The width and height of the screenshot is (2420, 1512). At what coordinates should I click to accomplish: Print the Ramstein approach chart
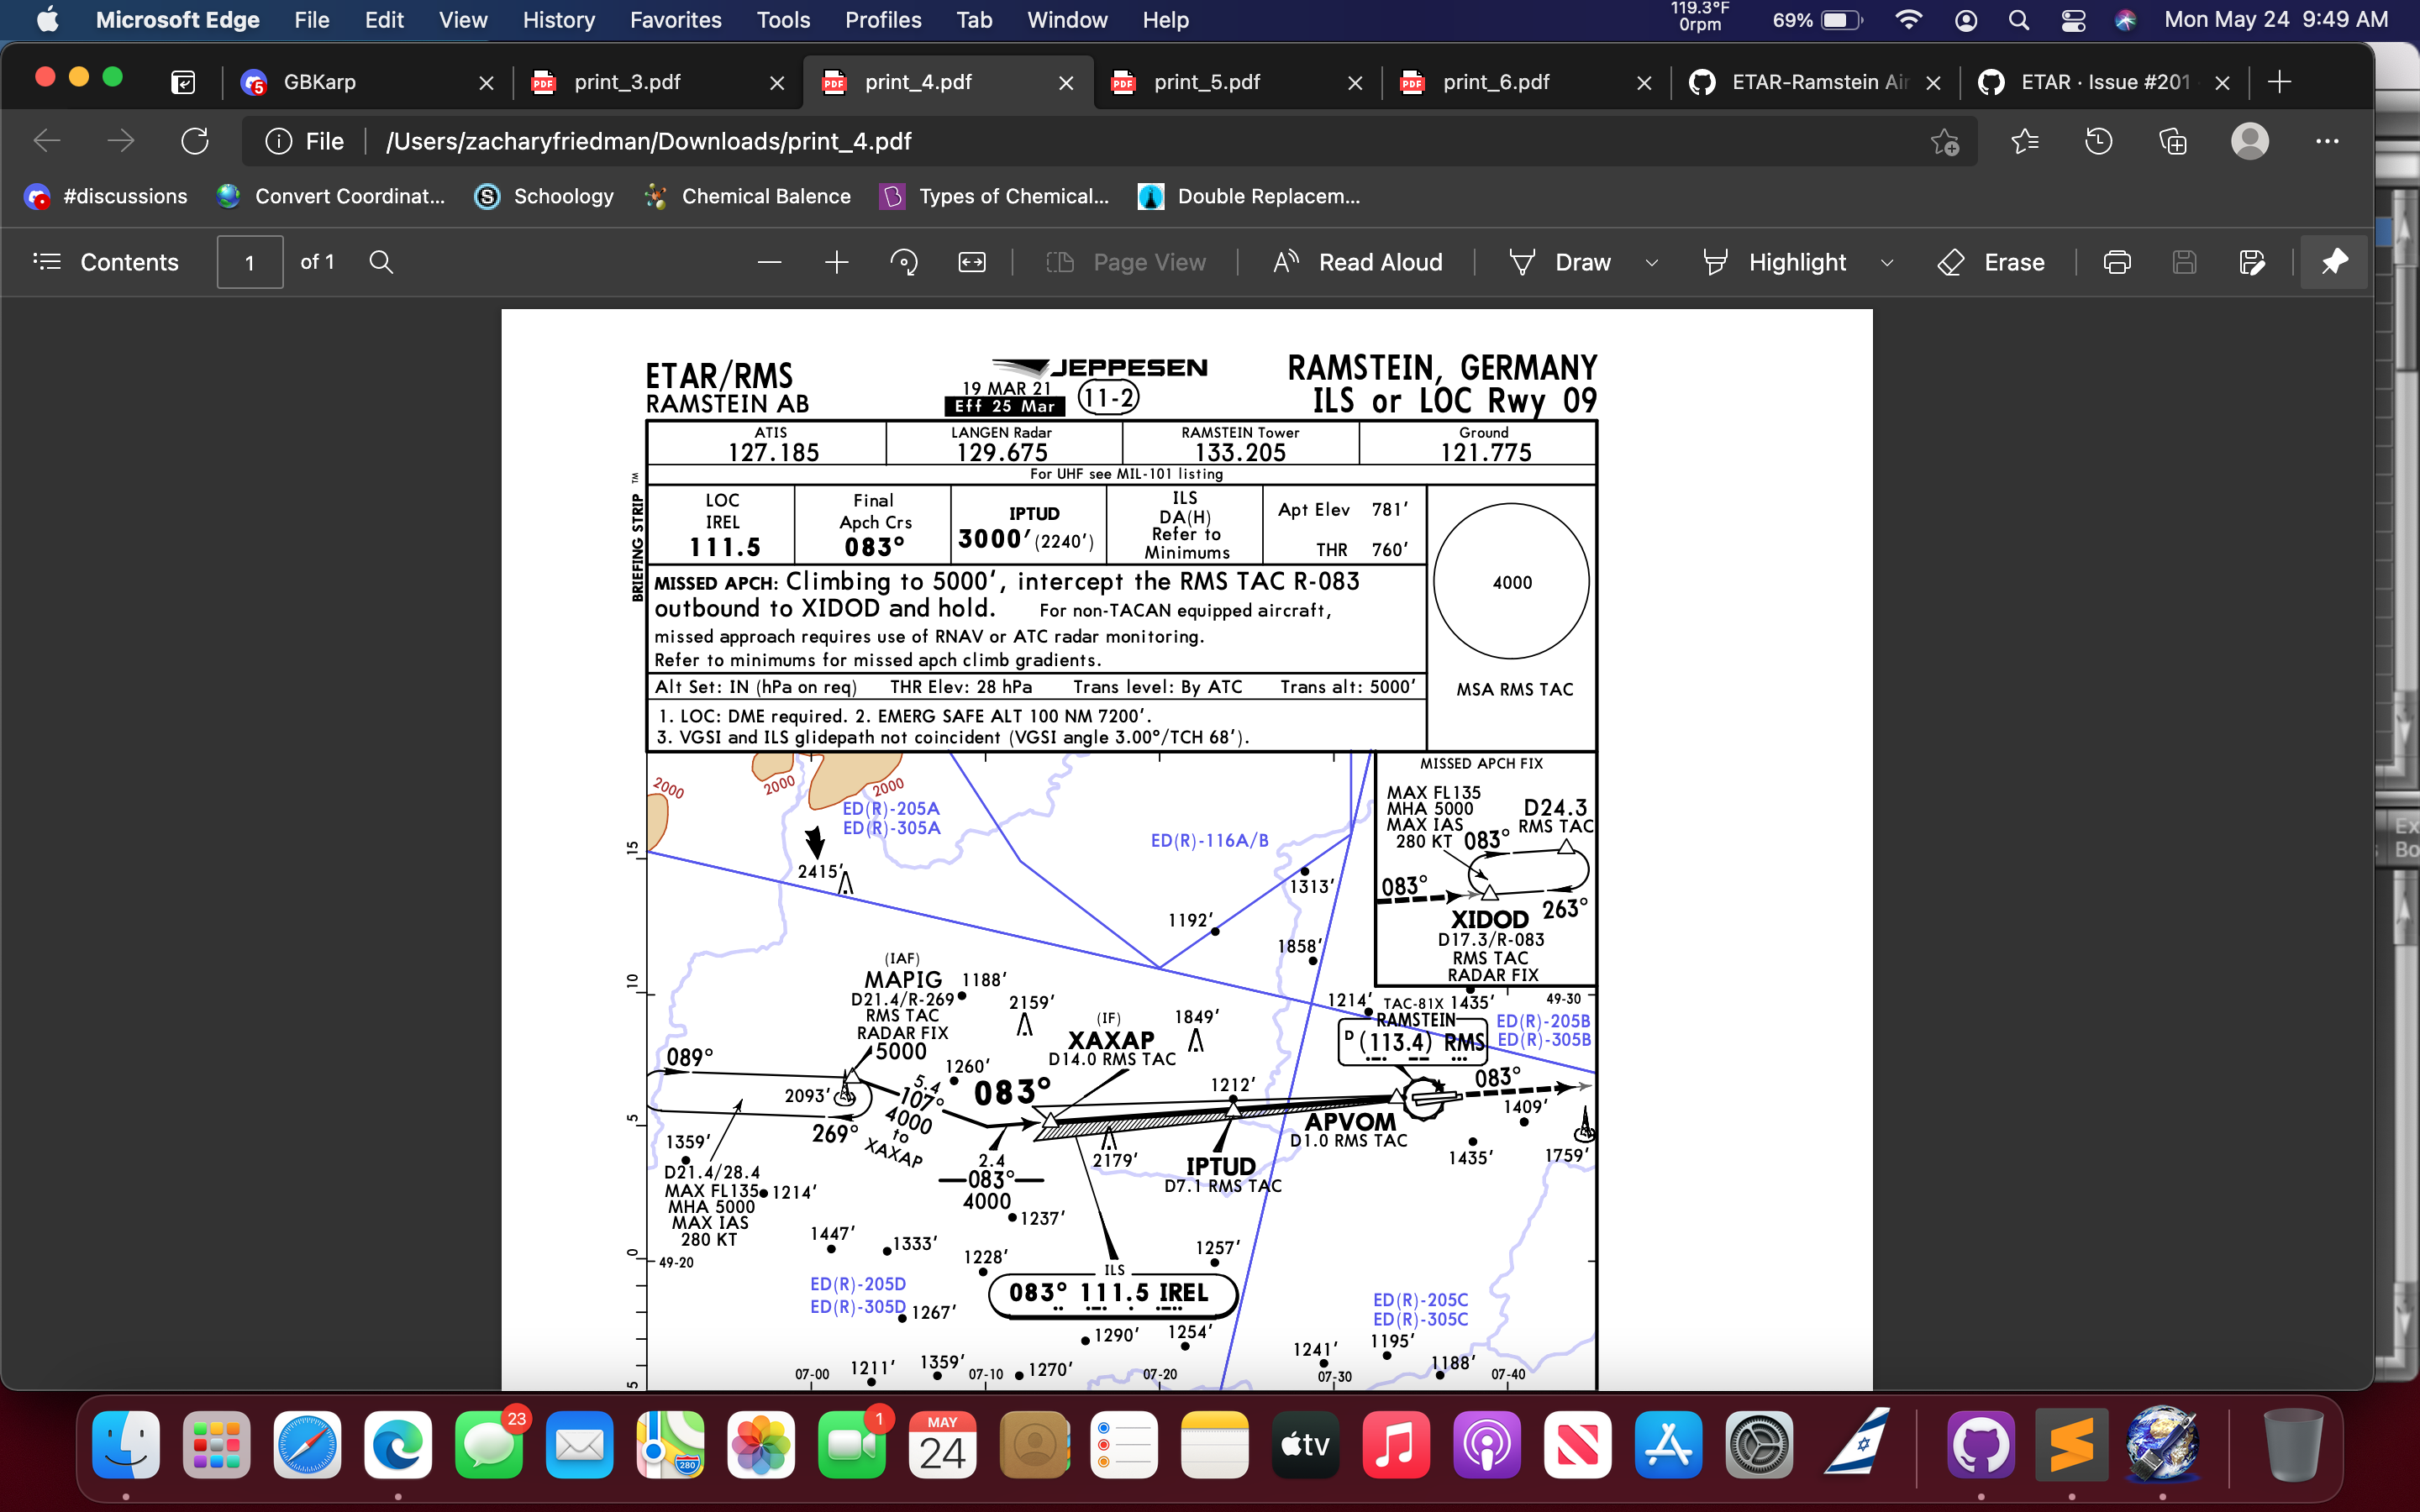point(2117,262)
